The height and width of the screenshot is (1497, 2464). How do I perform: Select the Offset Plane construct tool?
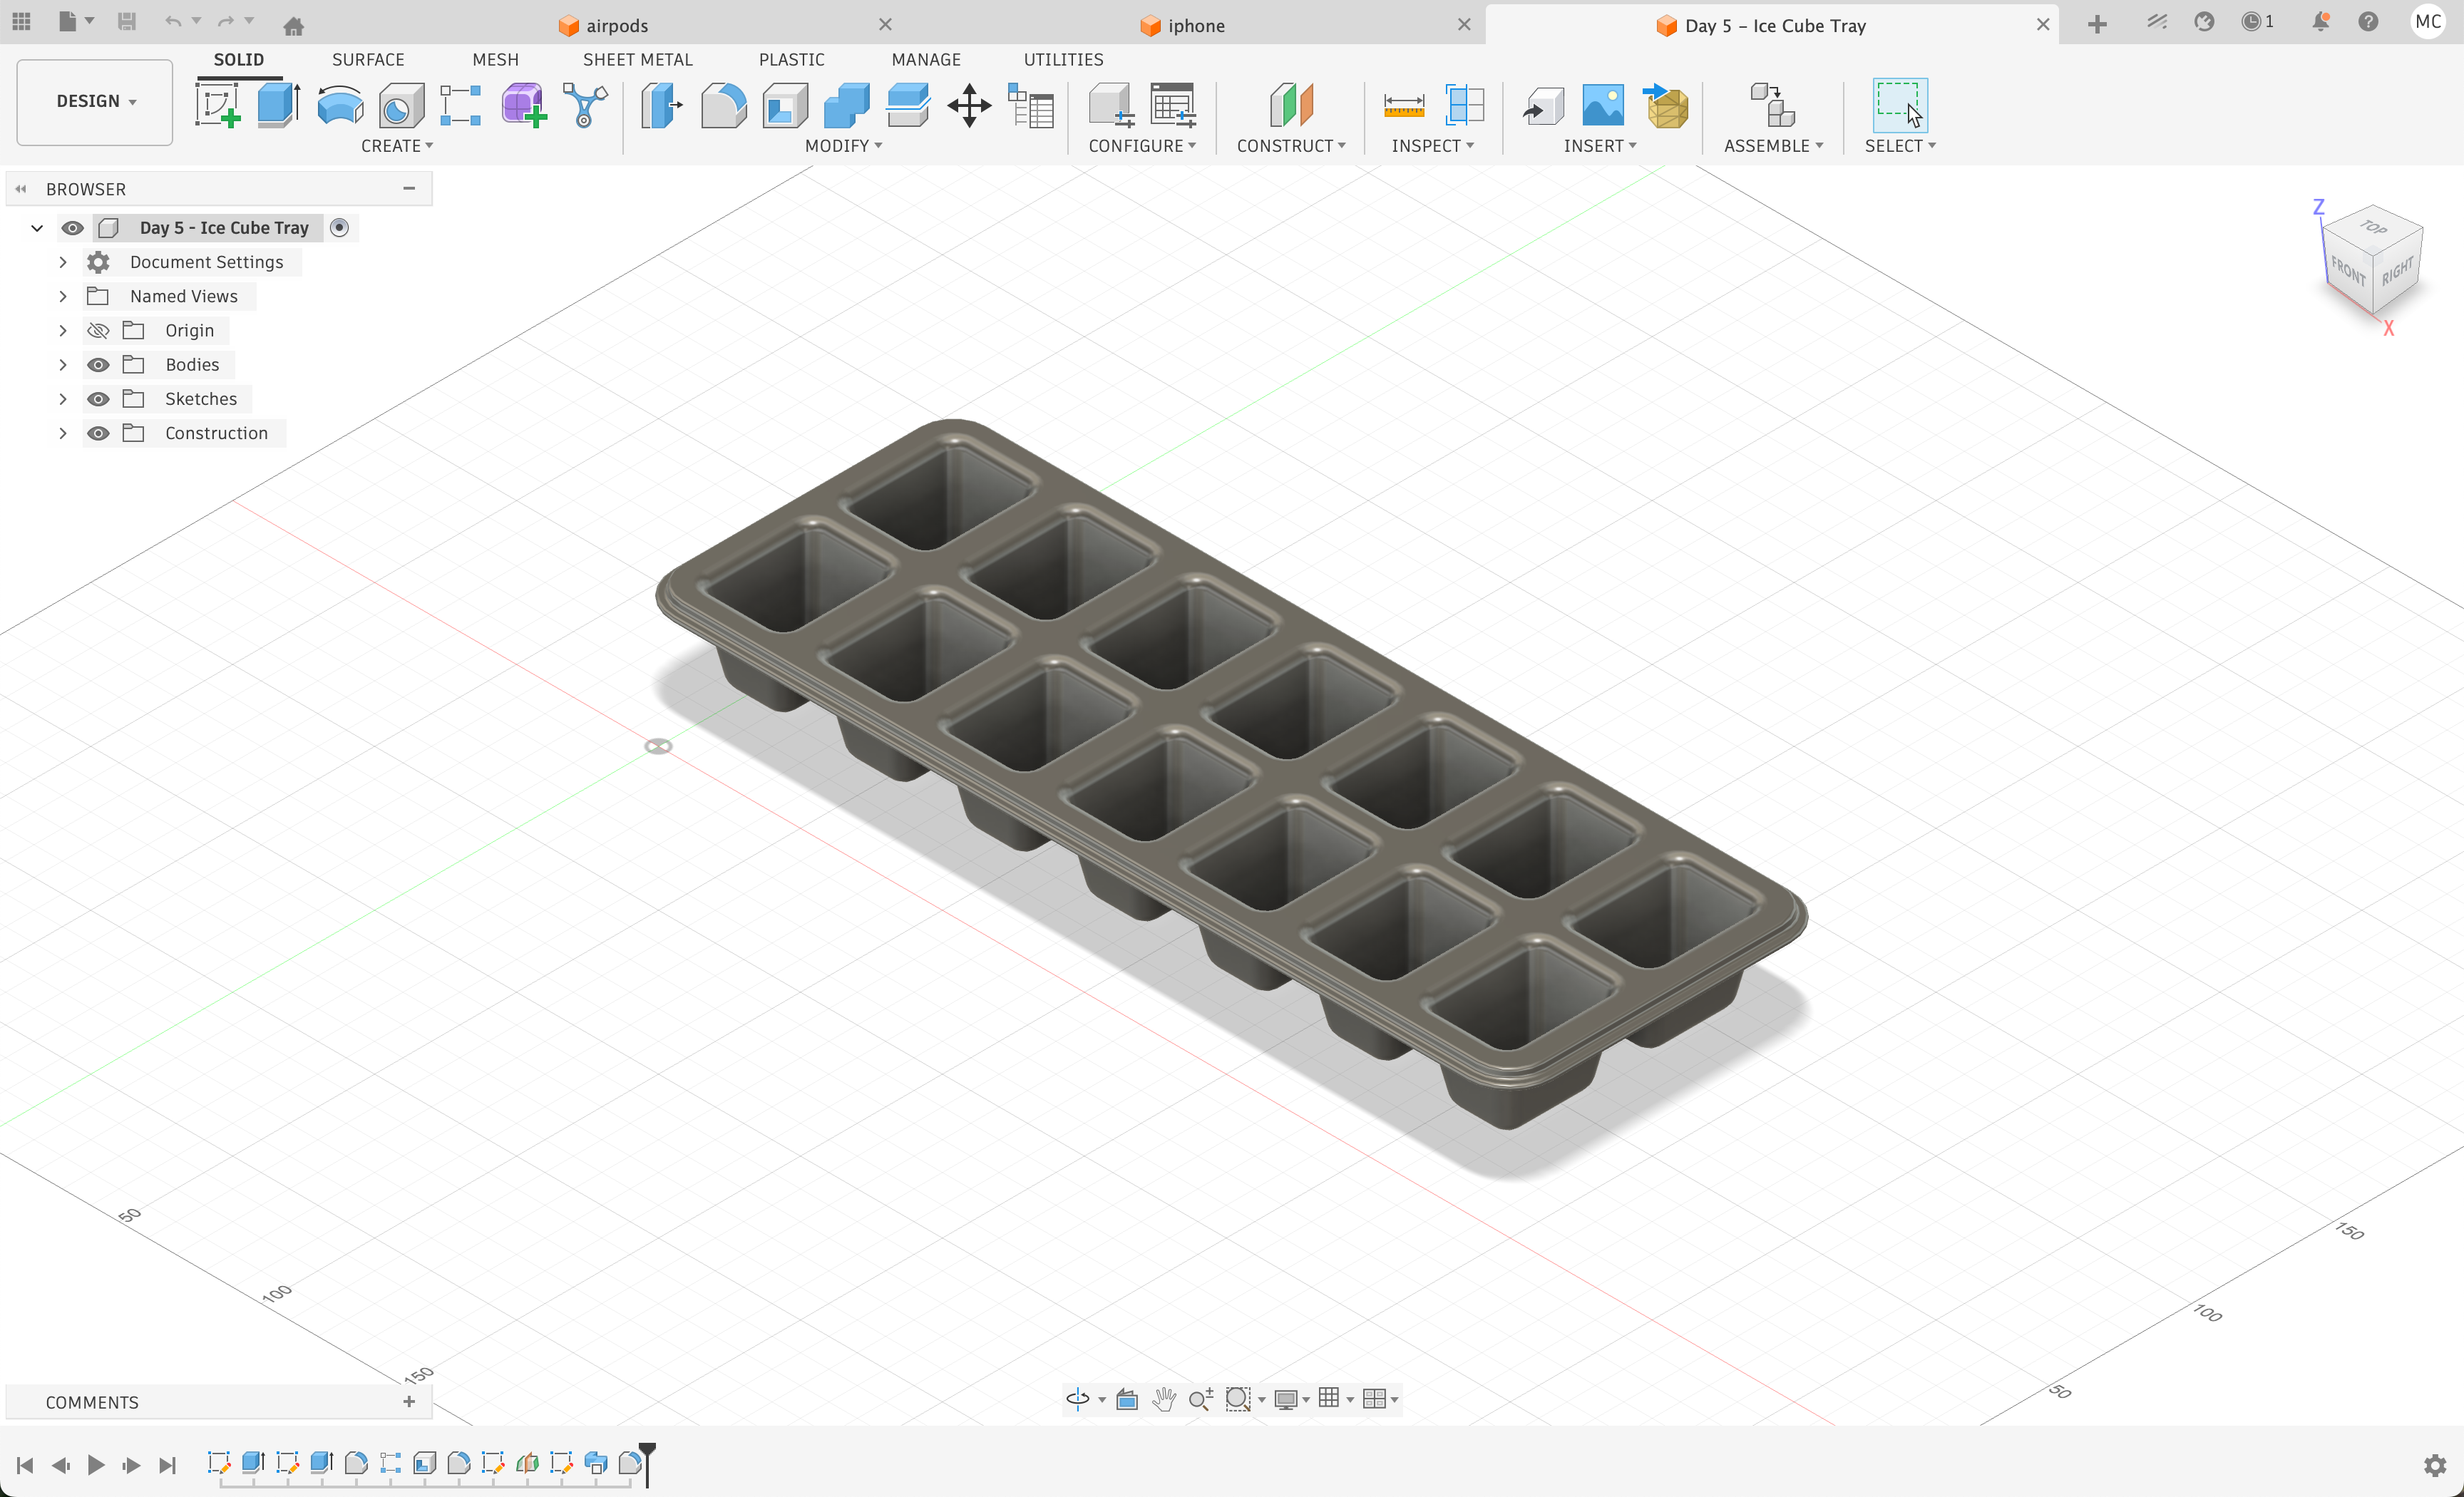(1291, 105)
